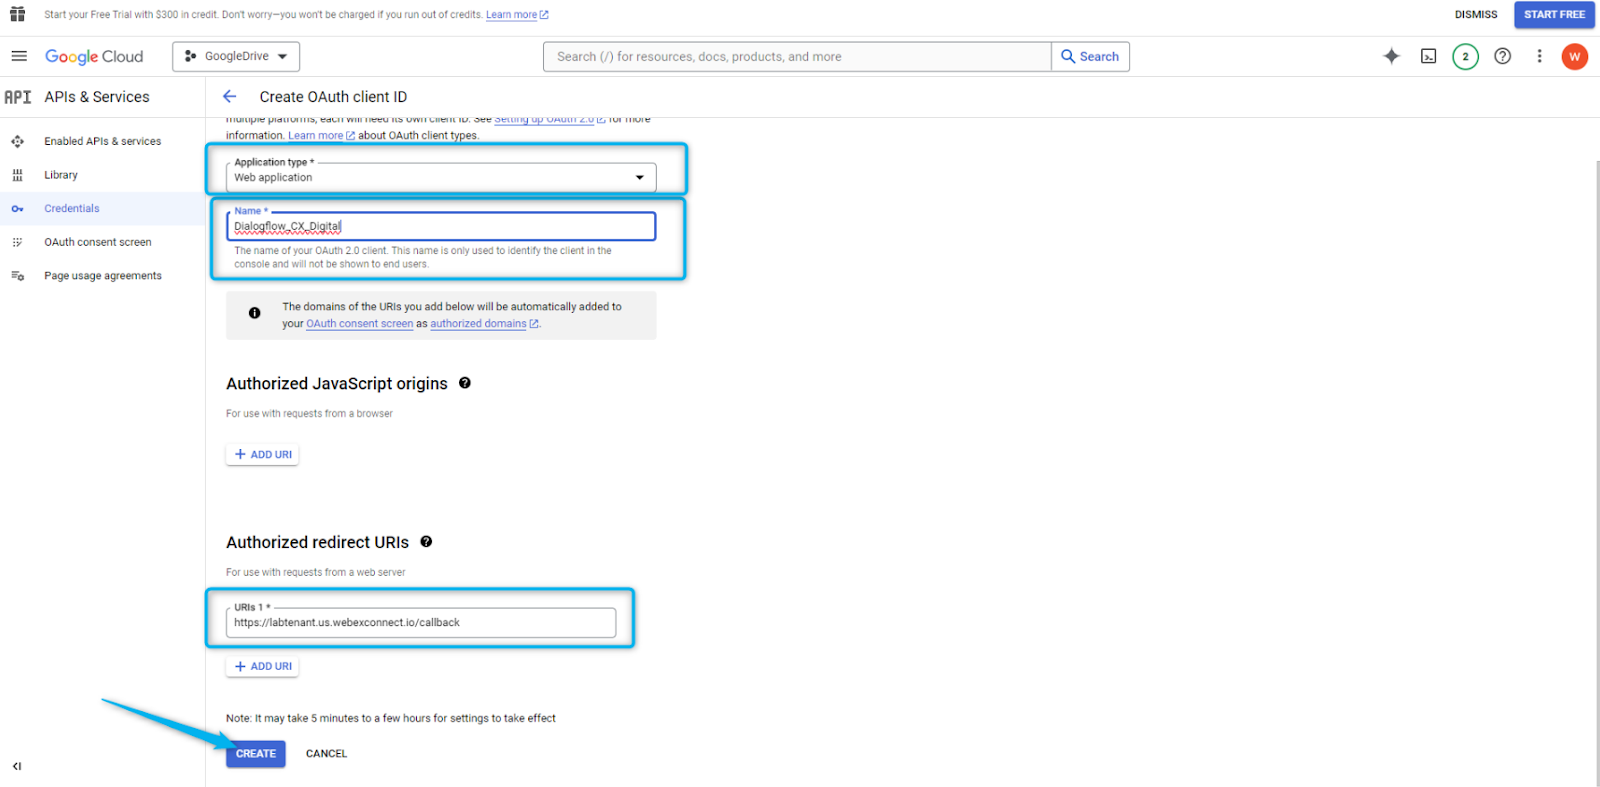Open notifications badge showing 2
This screenshot has height=787, width=1600.
[x=1465, y=56]
